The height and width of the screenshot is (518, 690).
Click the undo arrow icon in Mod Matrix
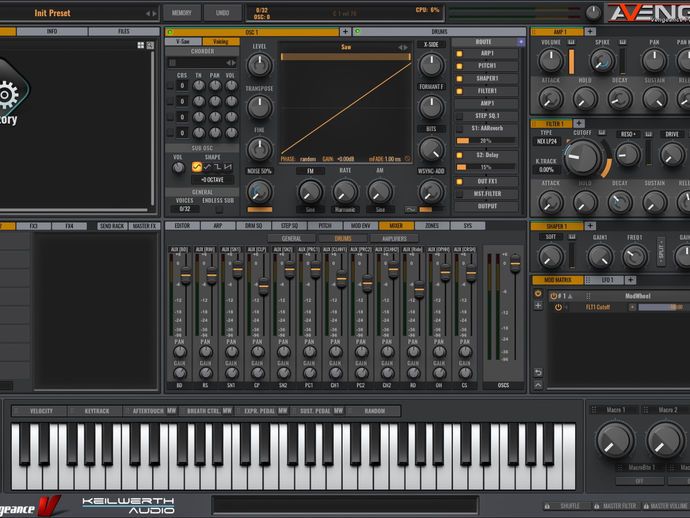(538, 373)
